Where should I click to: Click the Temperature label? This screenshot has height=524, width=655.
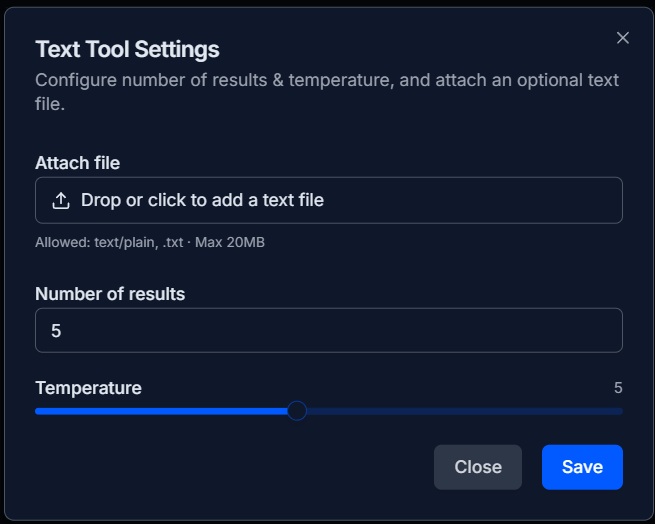(x=88, y=388)
